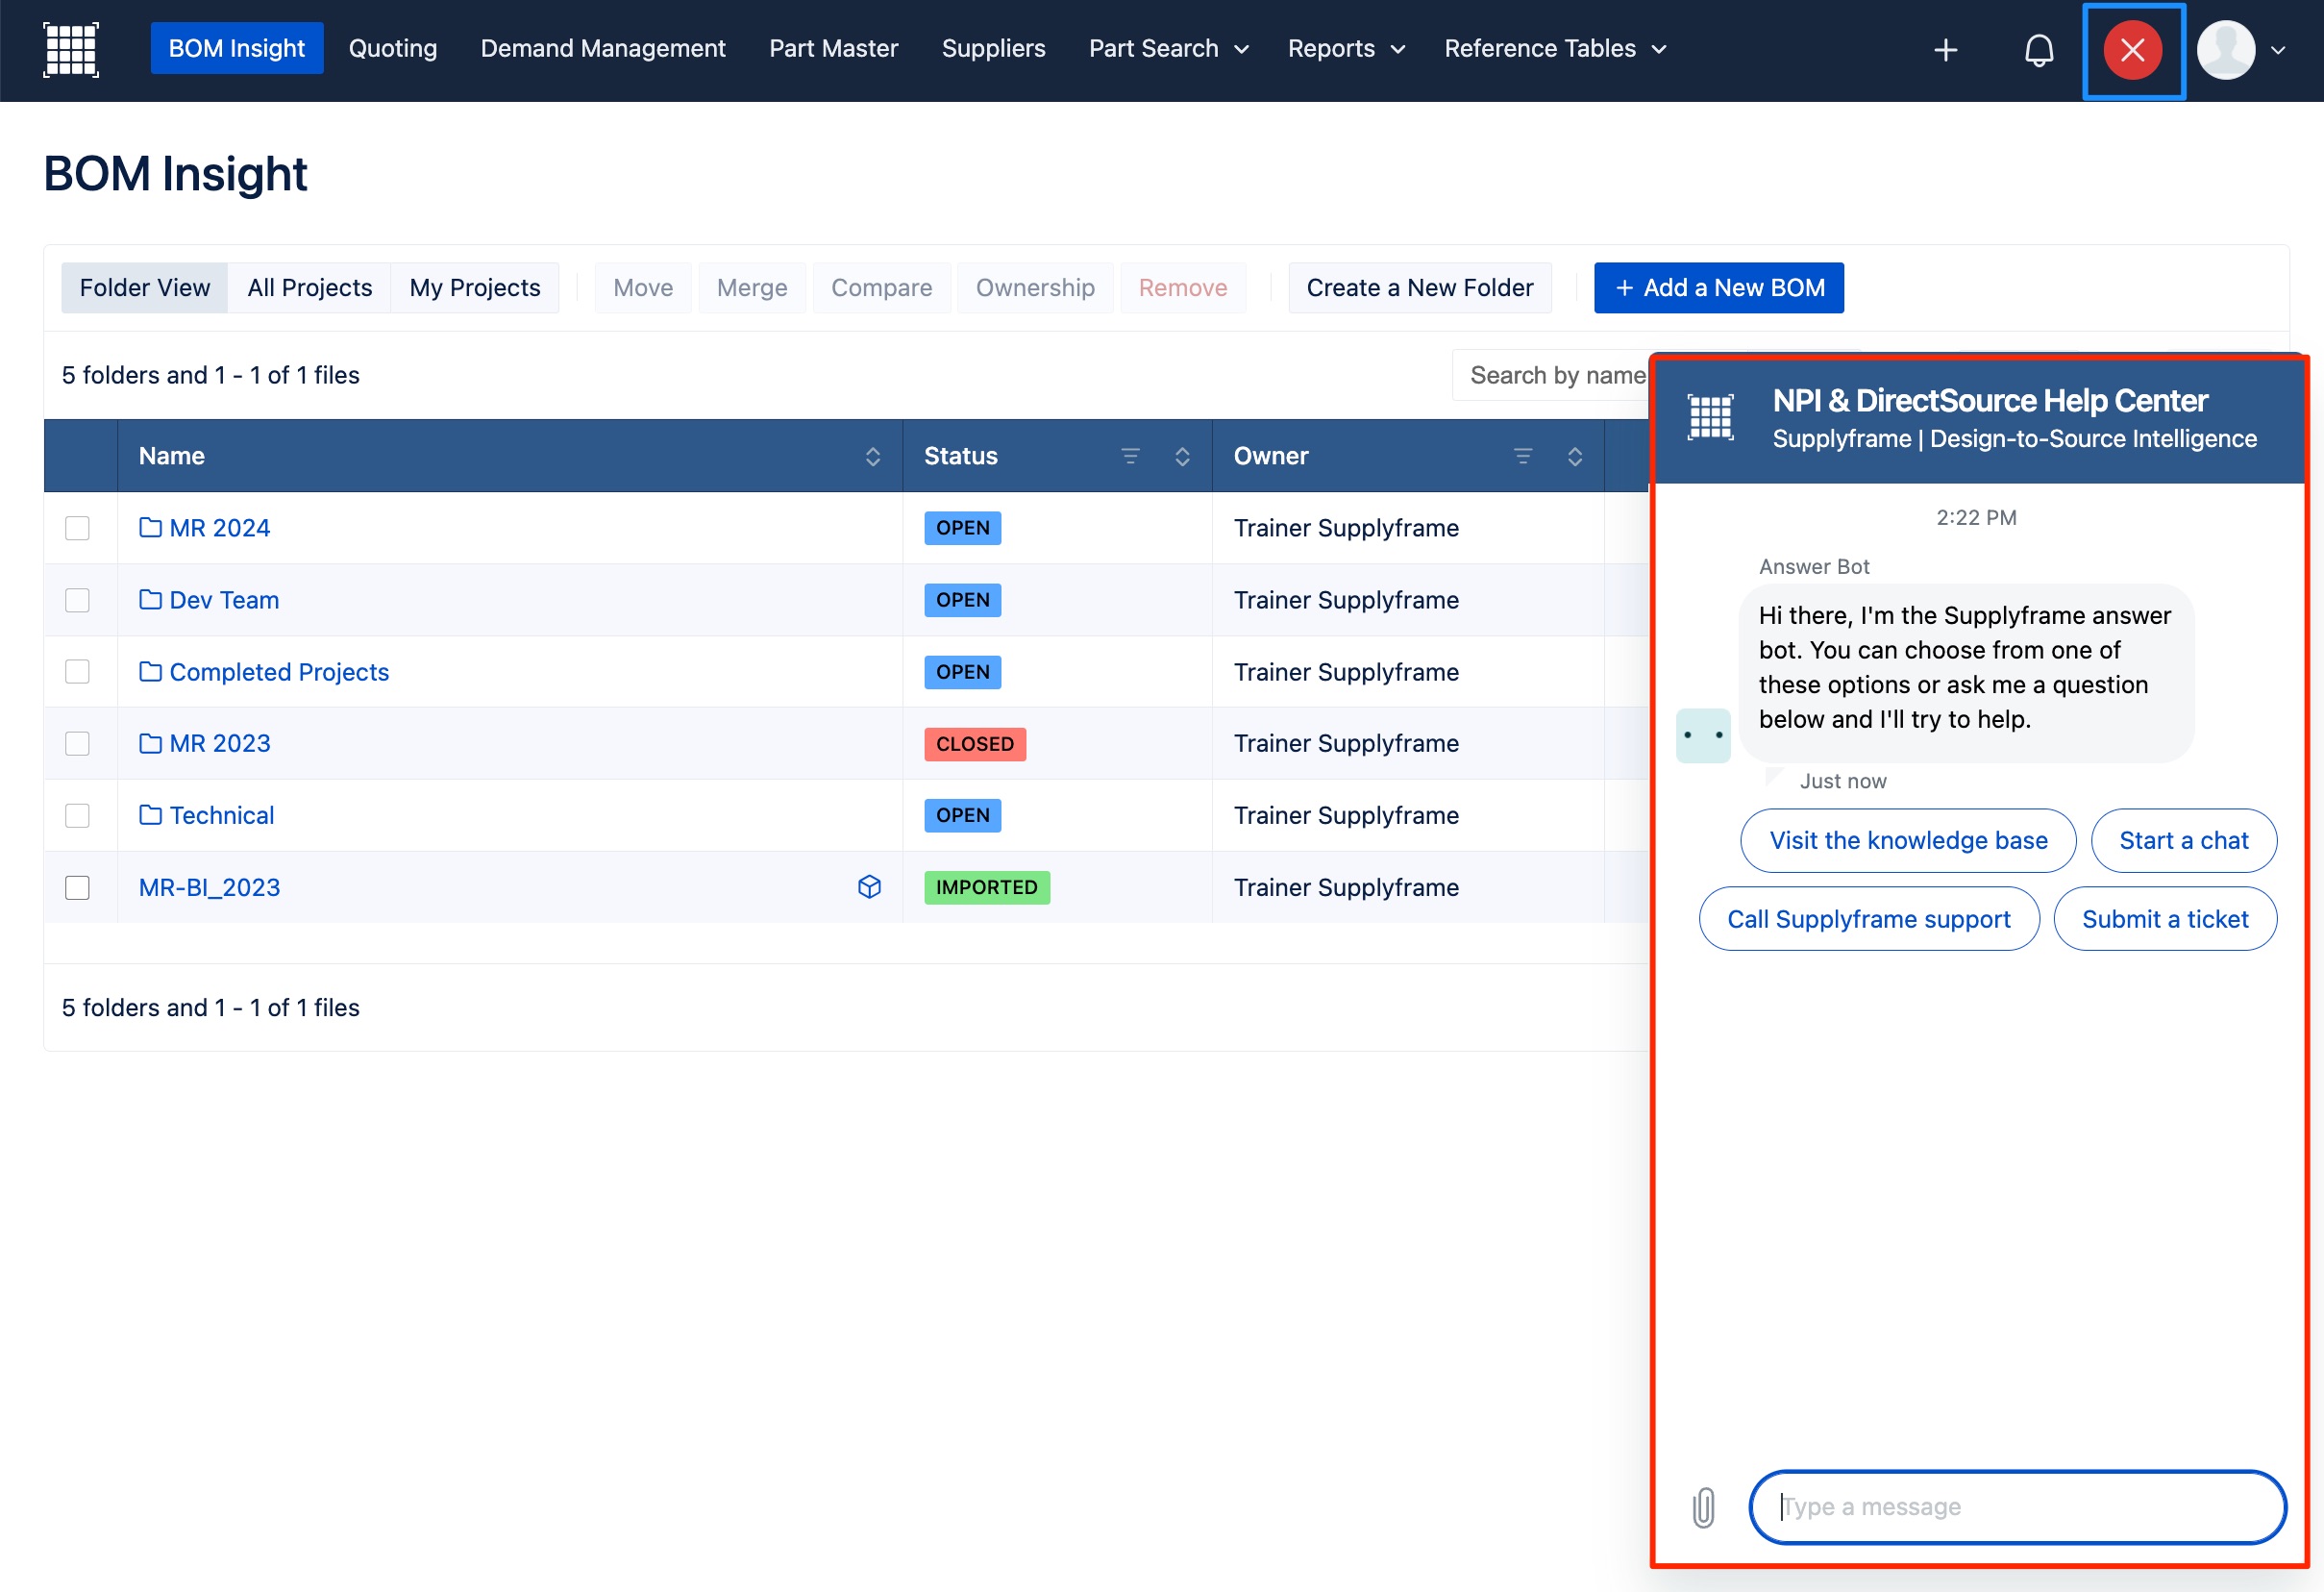Viewport: 2324px width, 1592px height.
Task: Sort by the Status column arrows
Action: (x=1182, y=456)
